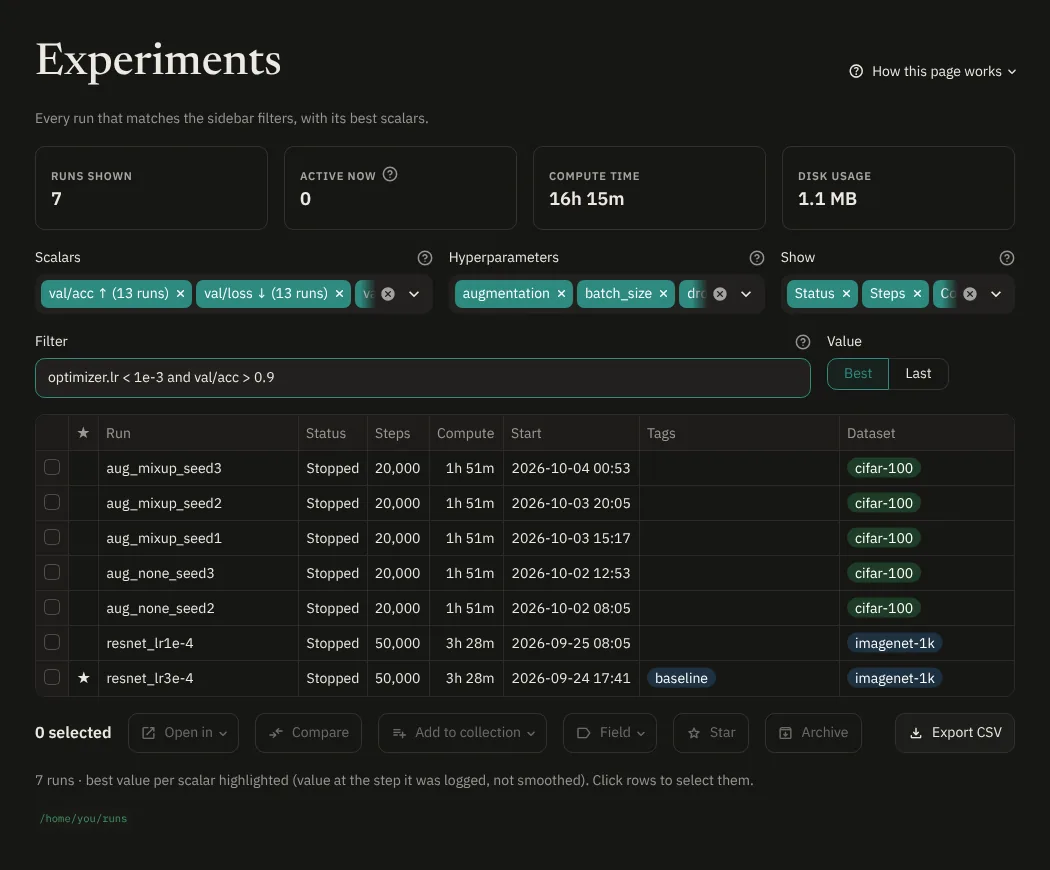Expand the Hyperparameters dropdown chevron
This screenshot has width=1050, height=870.
[x=746, y=294]
